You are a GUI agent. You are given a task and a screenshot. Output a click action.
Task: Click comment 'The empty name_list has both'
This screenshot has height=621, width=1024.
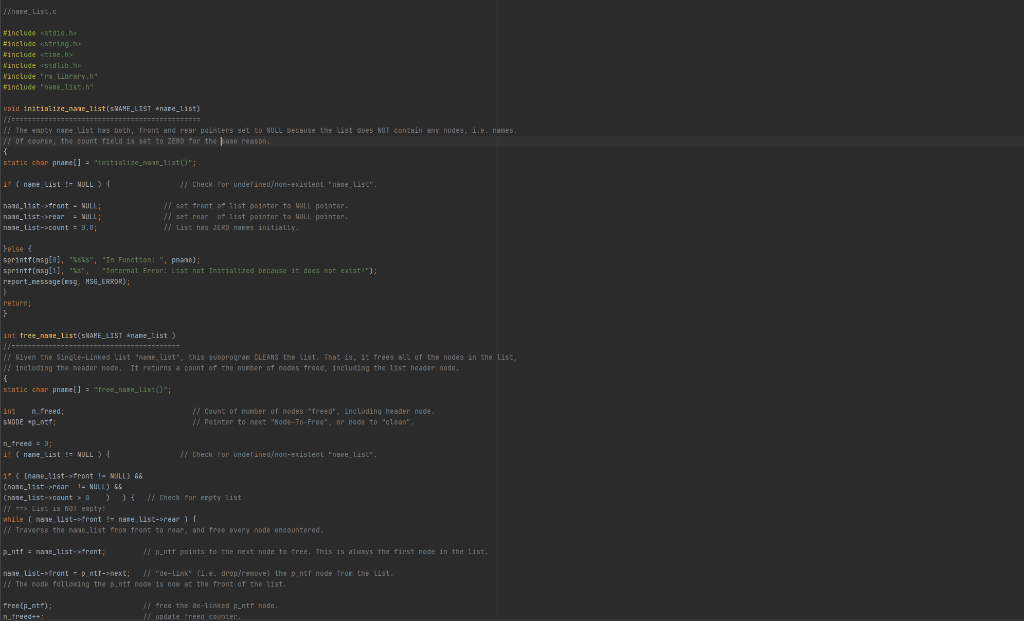pyautogui.click(x=260, y=131)
